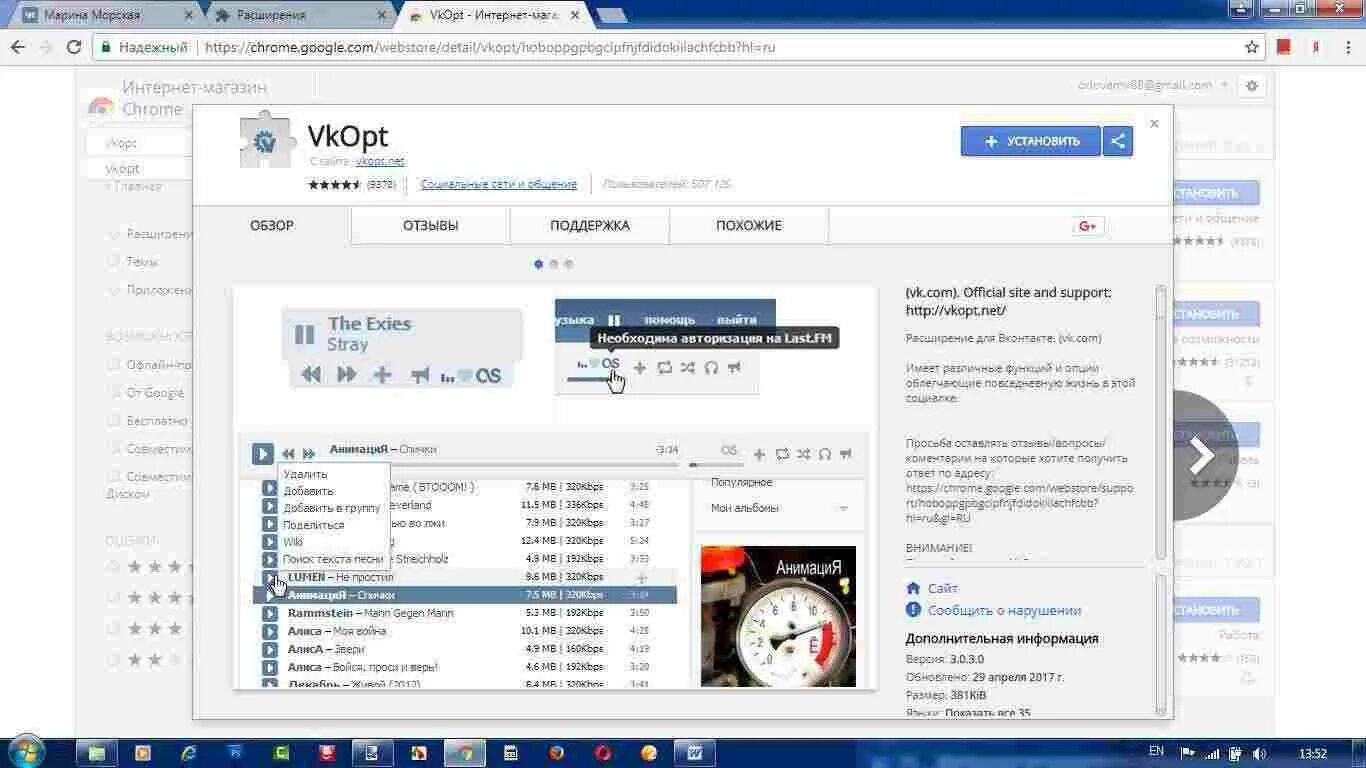Open the Сайт link
This screenshot has height=768, width=1366.
(x=943, y=588)
